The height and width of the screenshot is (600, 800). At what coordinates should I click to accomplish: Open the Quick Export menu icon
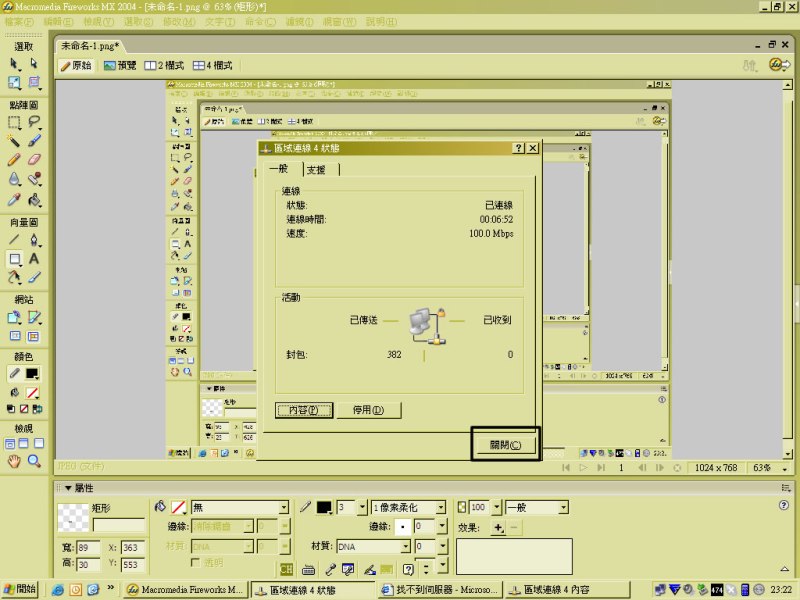pos(779,65)
